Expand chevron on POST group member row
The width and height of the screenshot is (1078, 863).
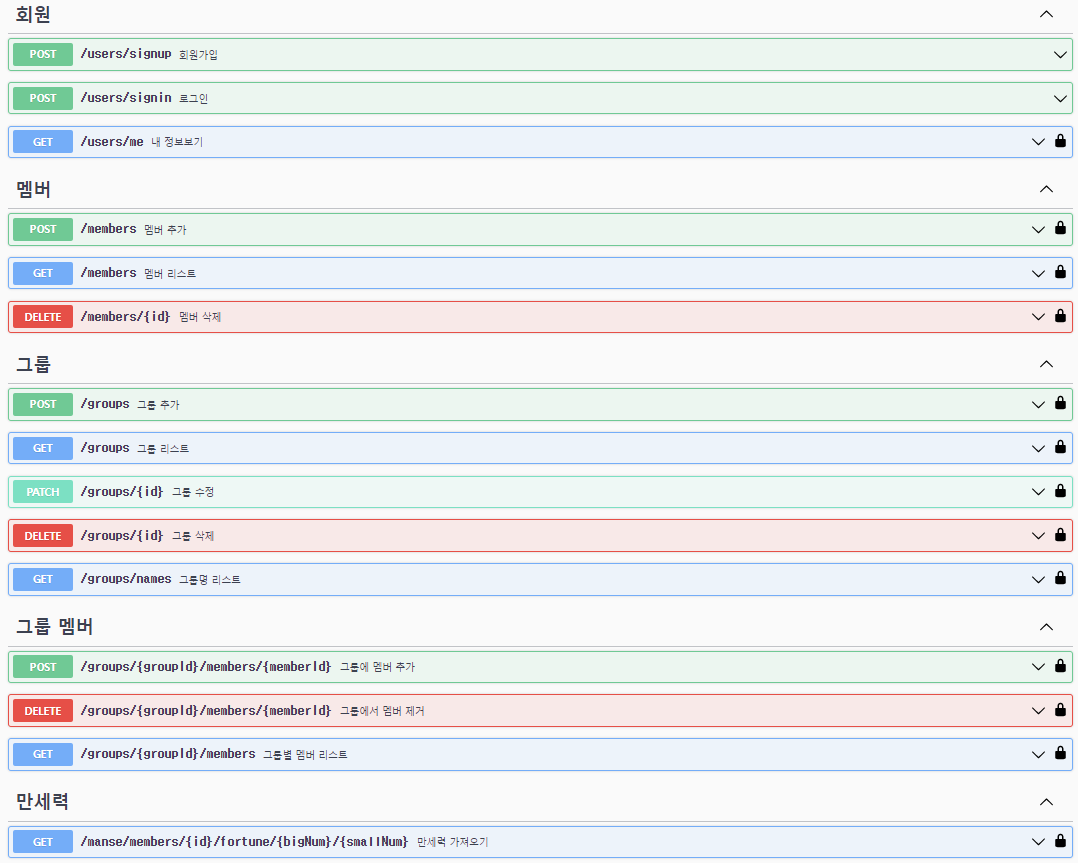[1038, 667]
